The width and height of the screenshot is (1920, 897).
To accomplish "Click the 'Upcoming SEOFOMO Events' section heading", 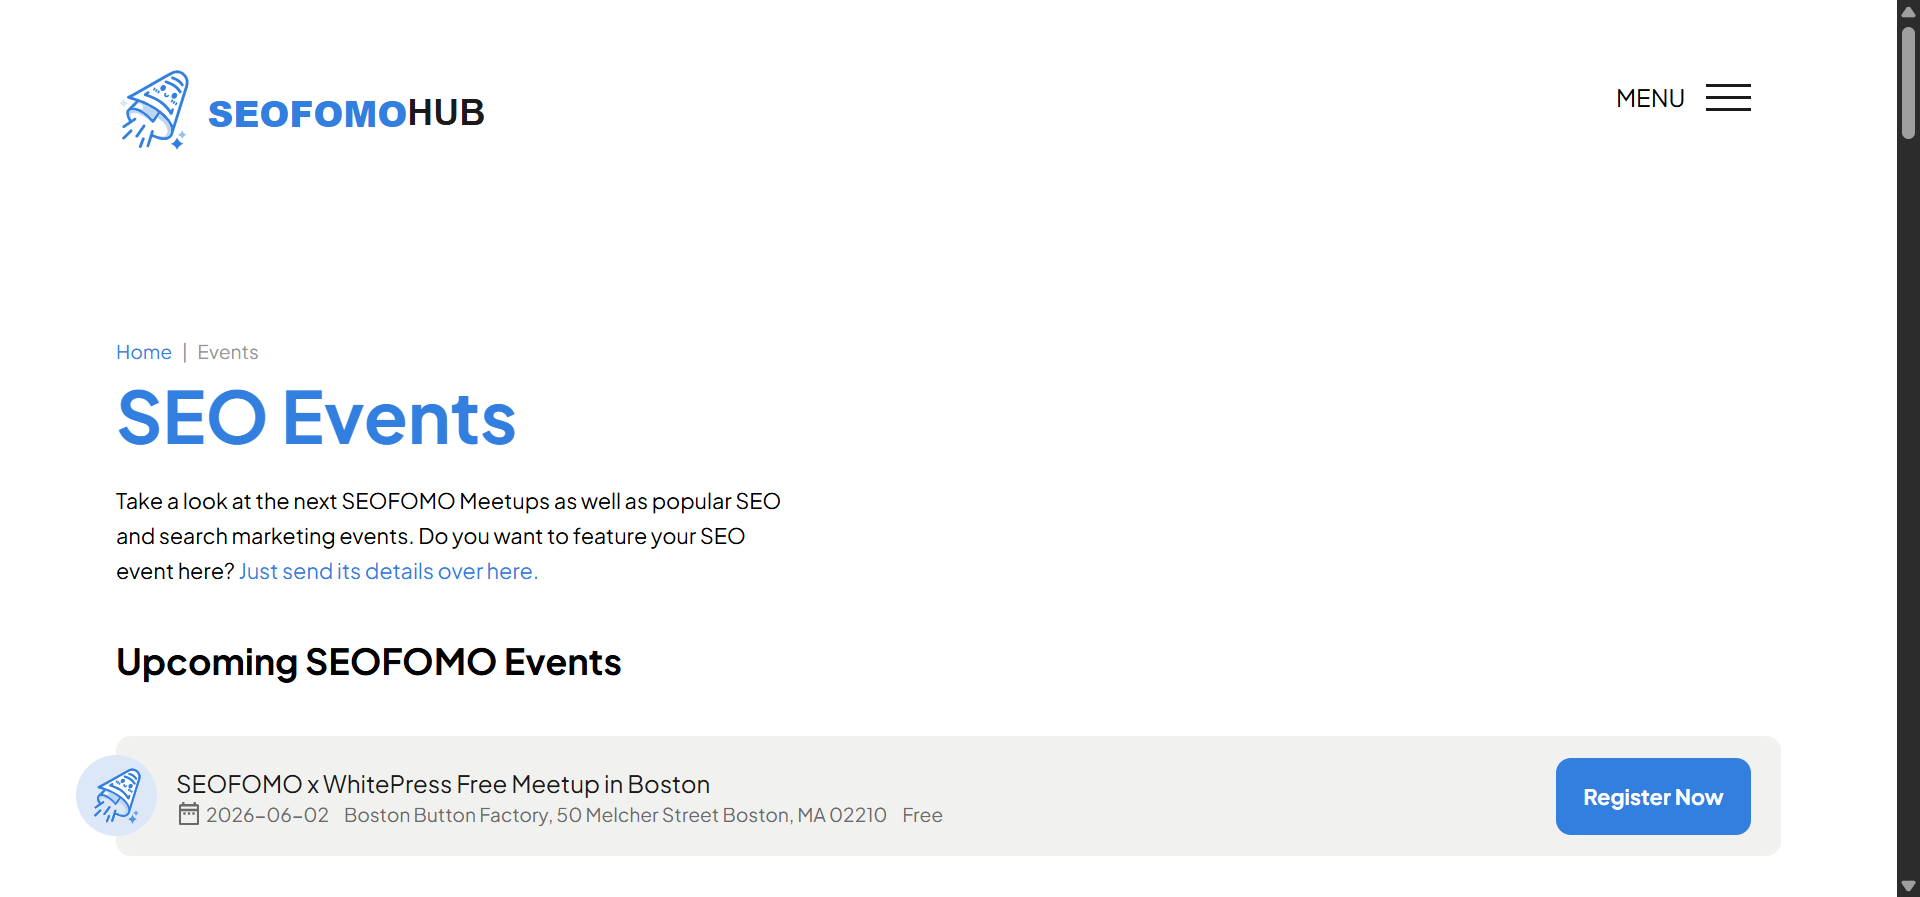I will click(368, 662).
